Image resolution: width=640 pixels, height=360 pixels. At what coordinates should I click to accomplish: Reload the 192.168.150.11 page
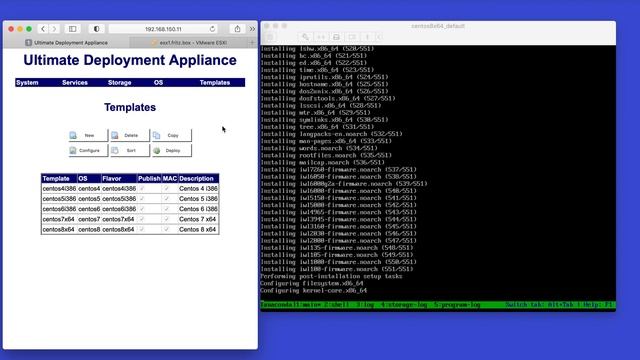[212, 29]
